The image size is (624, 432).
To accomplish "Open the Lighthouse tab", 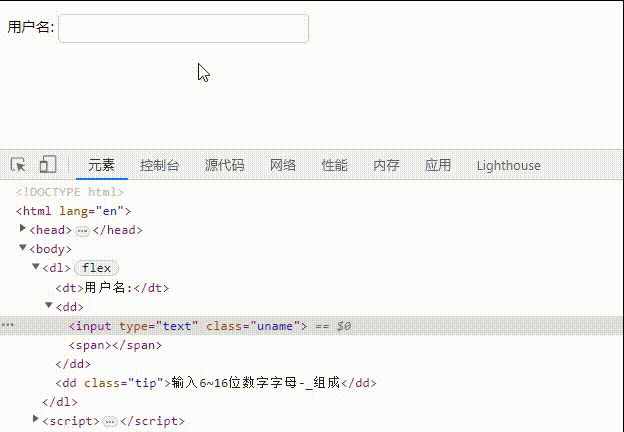I will coord(509,165).
